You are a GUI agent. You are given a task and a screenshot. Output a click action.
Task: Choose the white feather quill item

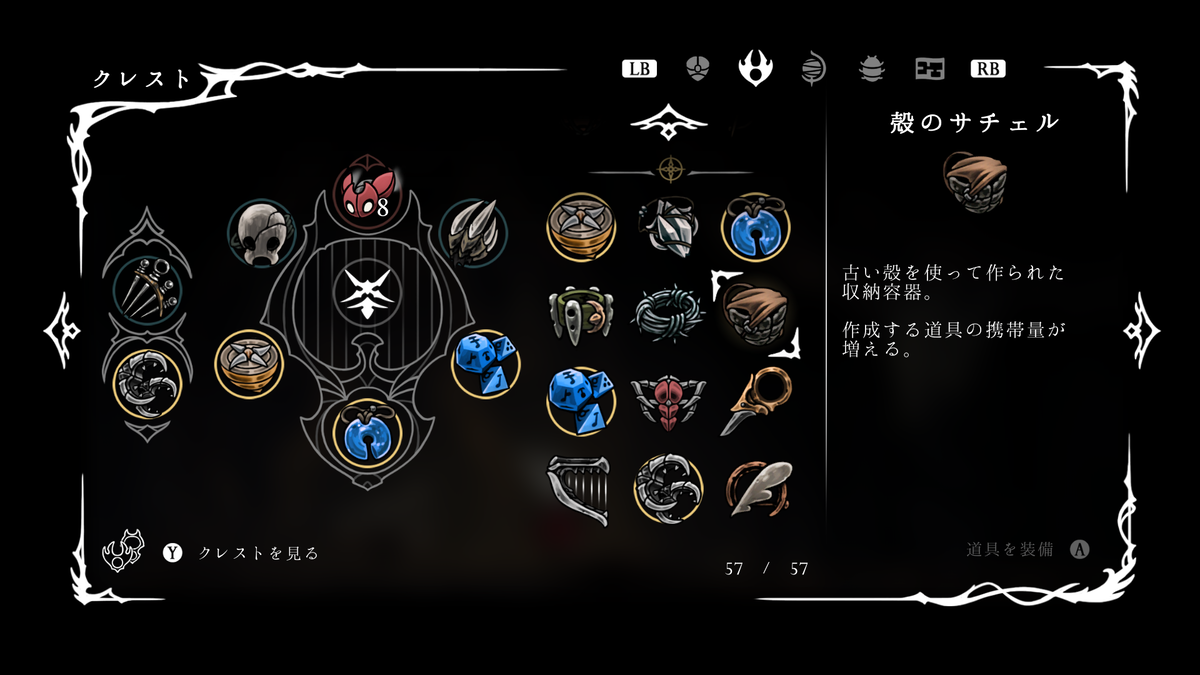pos(757,488)
